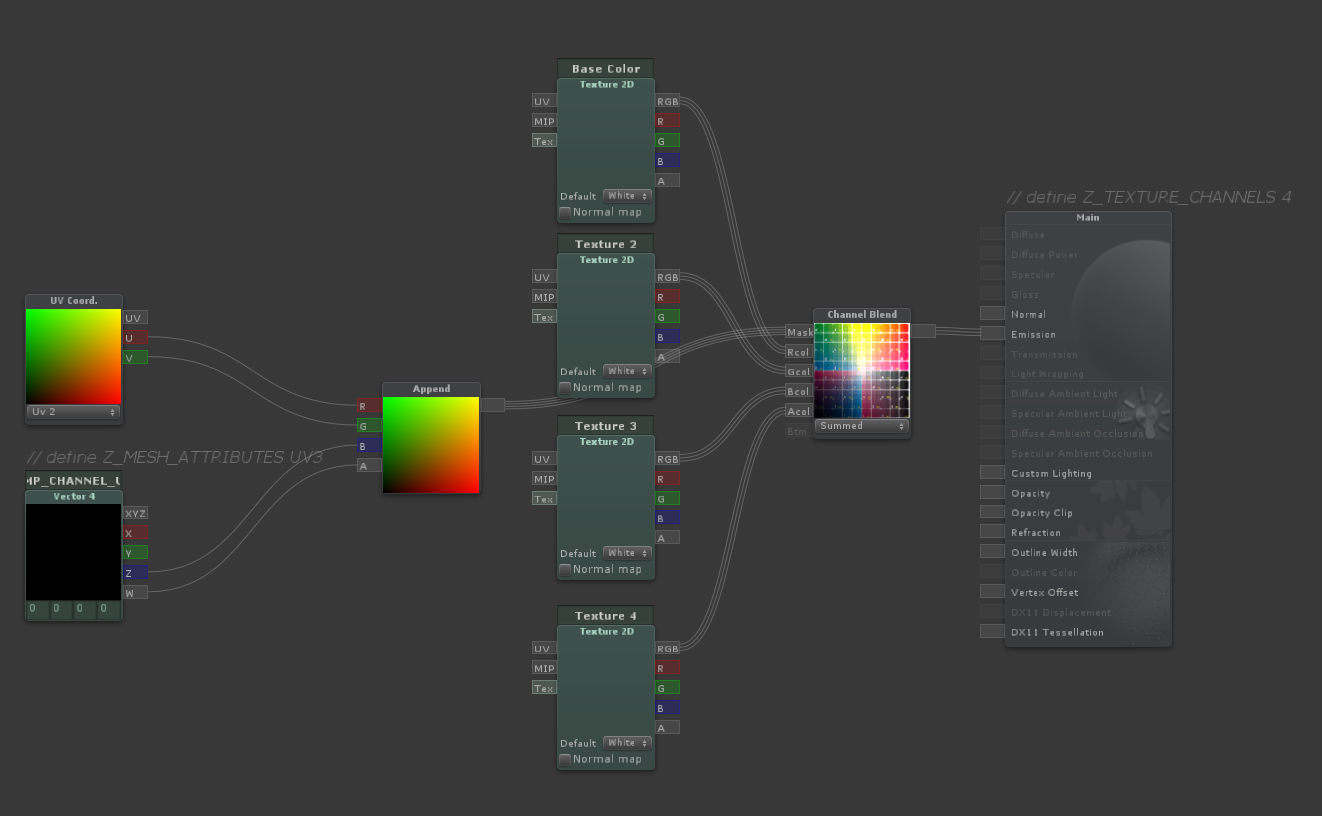The height and width of the screenshot is (816, 1322).
Task: Enable Normal map checkbox on Base Color node
Action: point(565,213)
